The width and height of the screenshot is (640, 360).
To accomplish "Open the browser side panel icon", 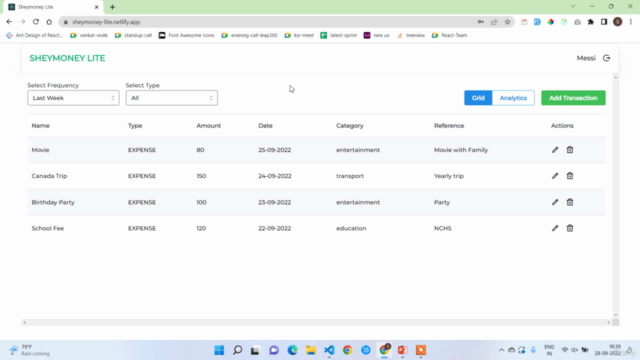I will pyautogui.click(x=604, y=22).
